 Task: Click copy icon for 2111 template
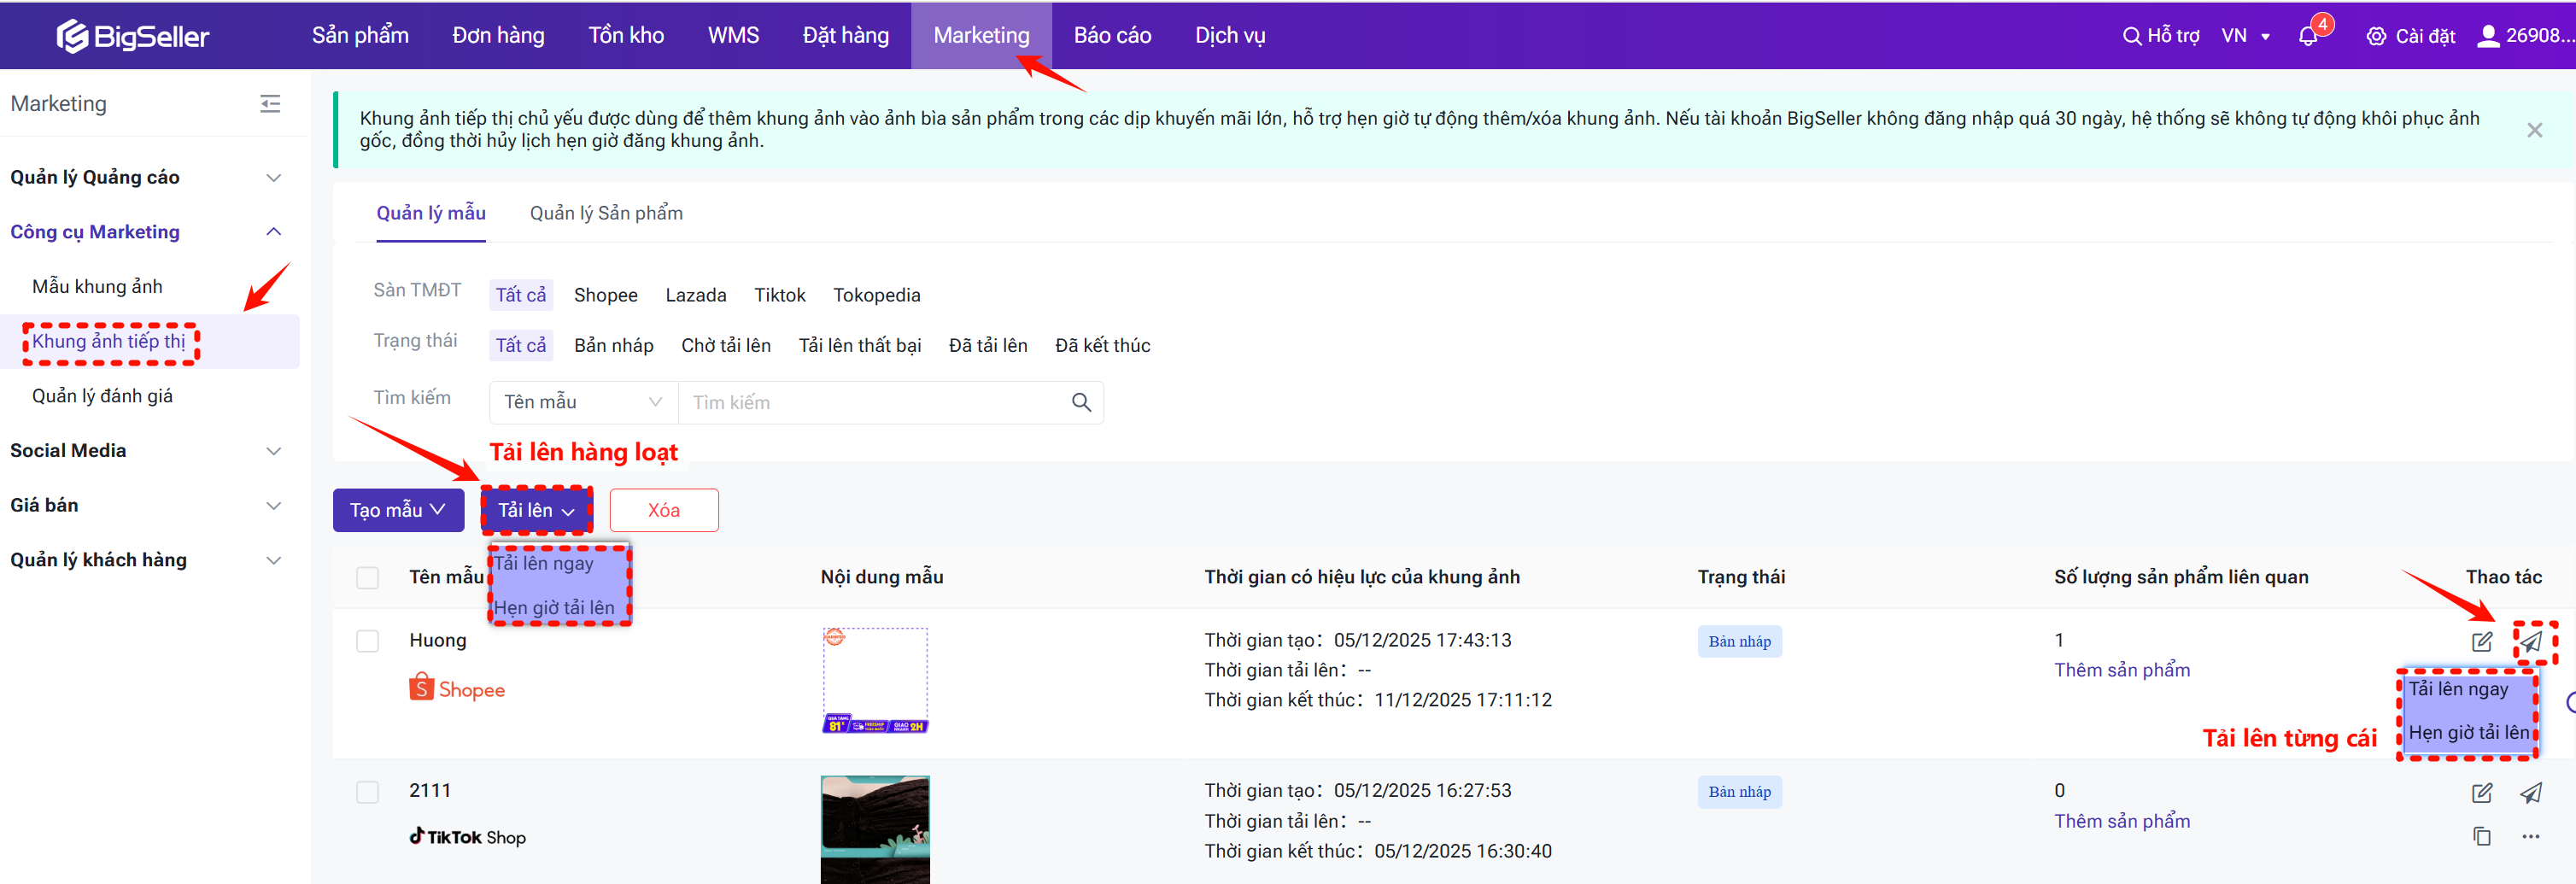[2482, 836]
